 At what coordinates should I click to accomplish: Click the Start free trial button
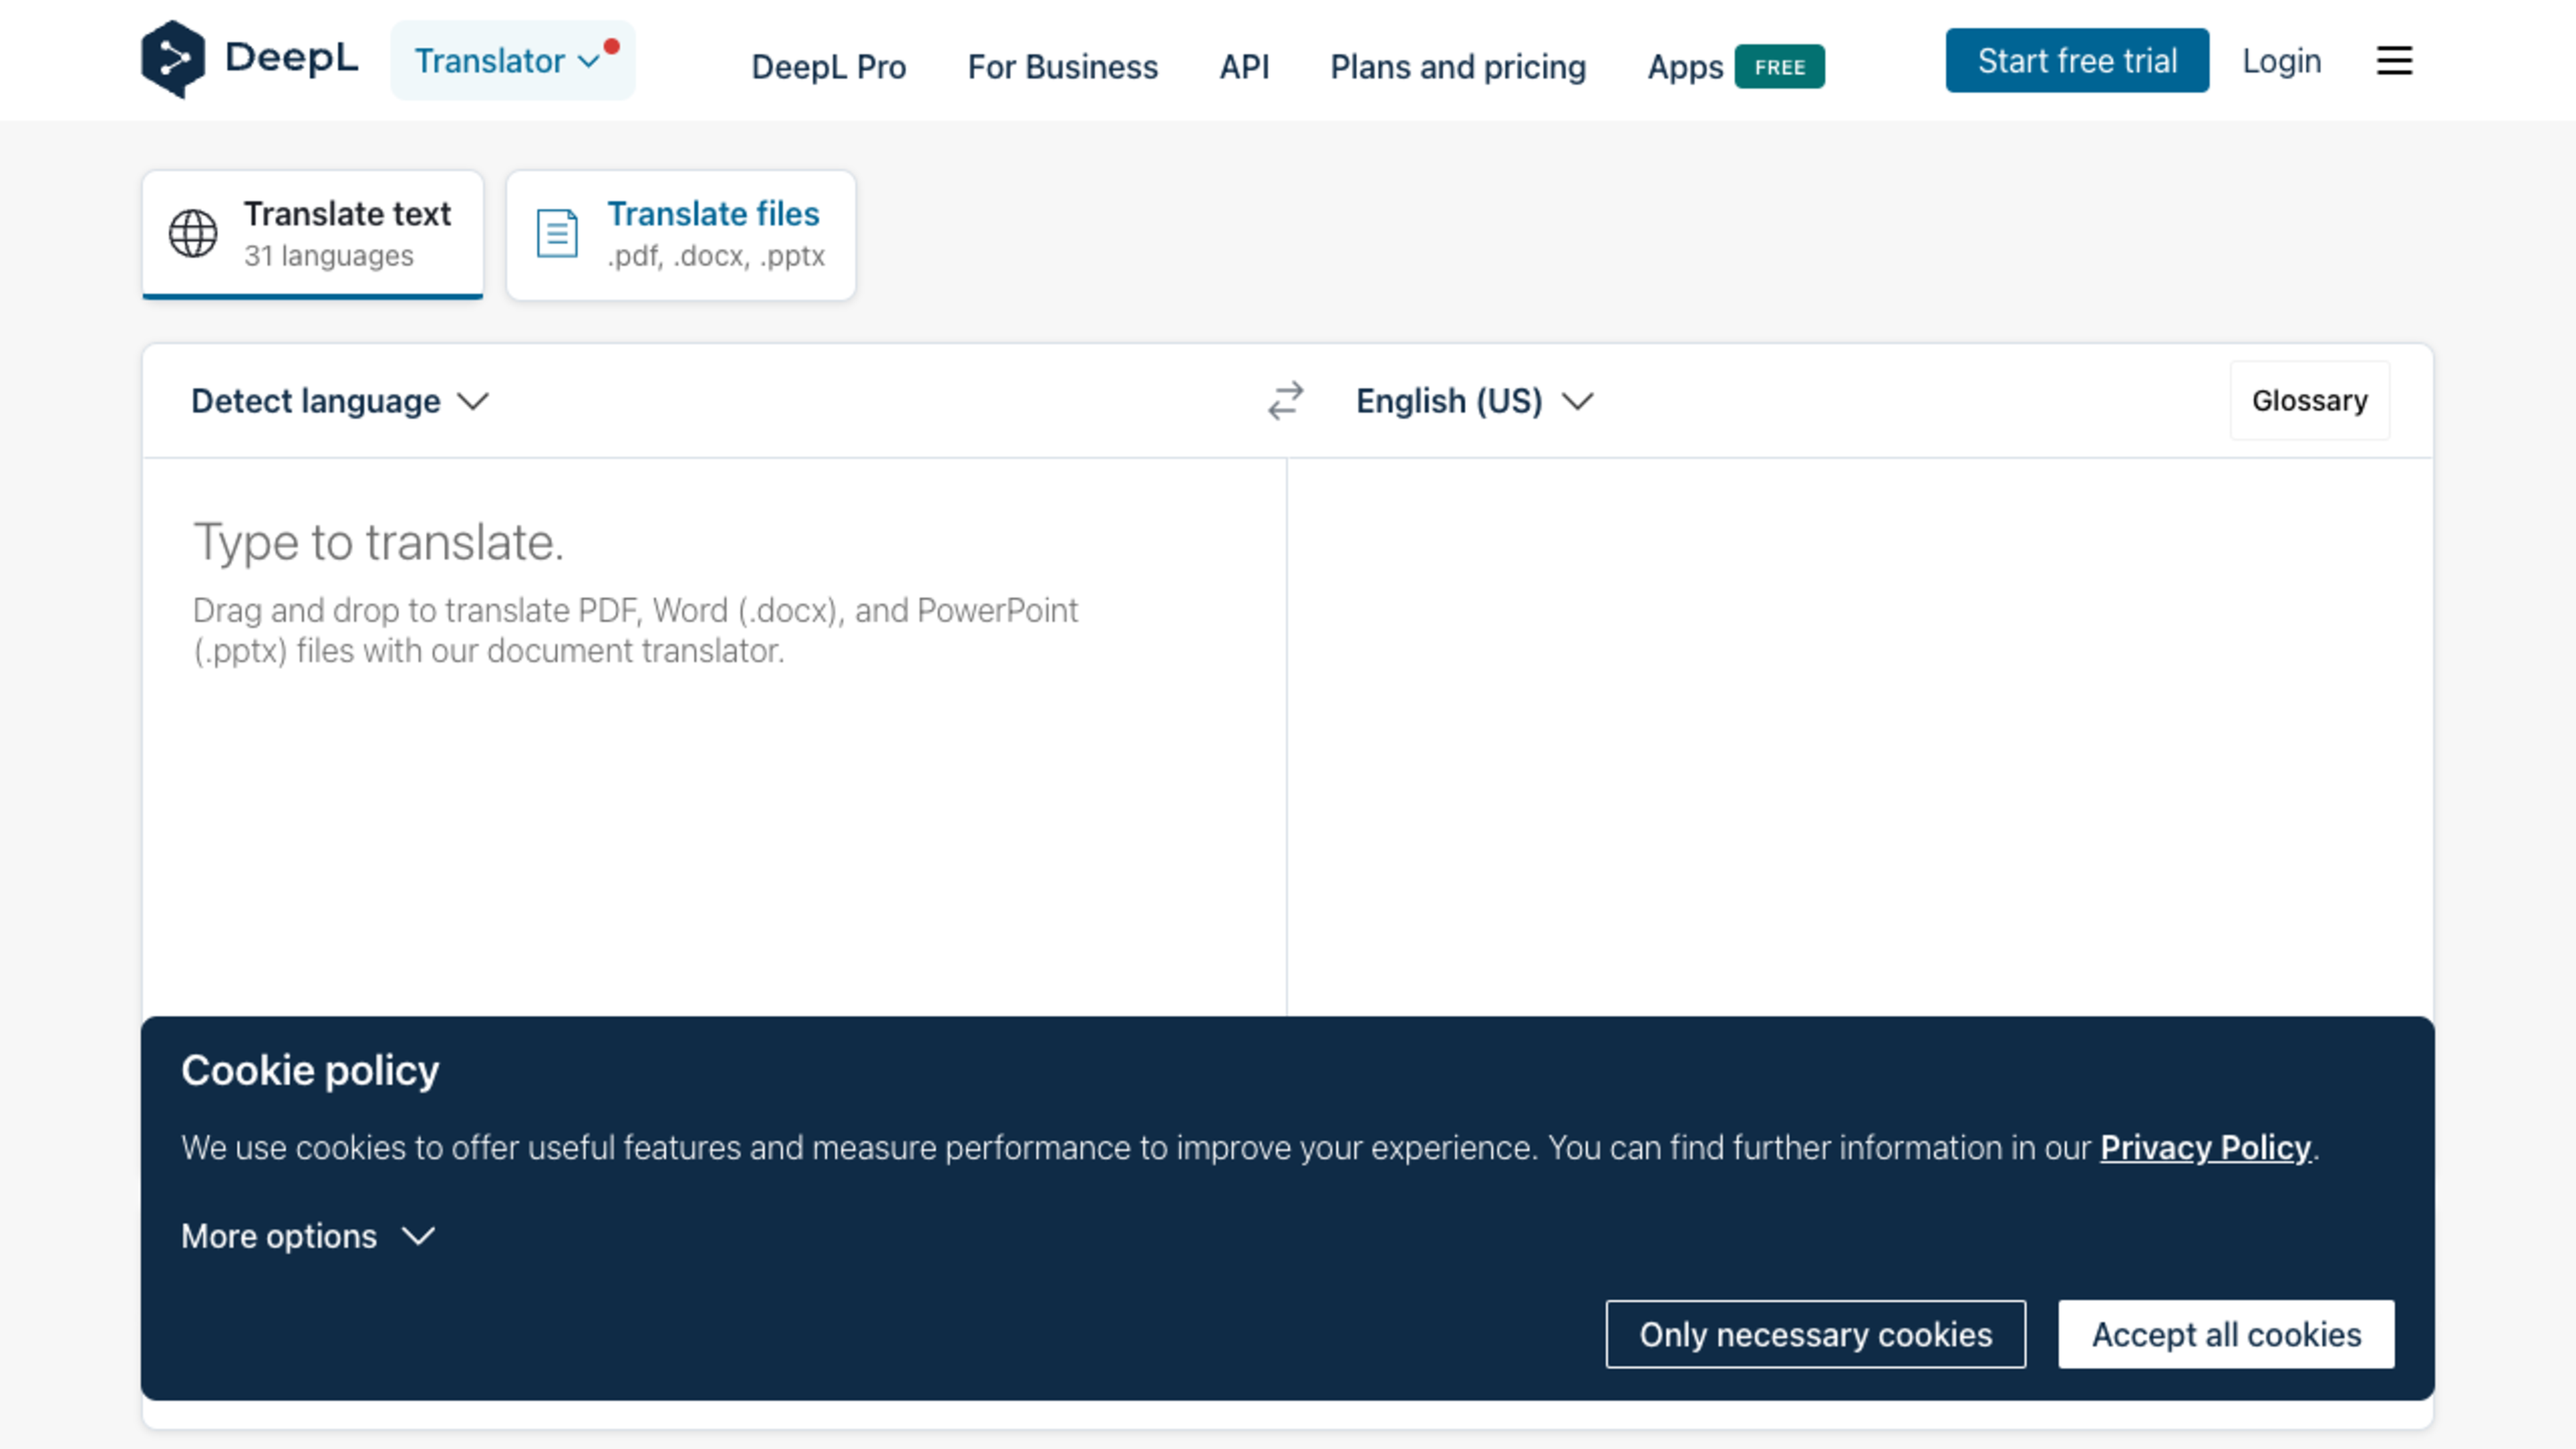click(x=2076, y=61)
